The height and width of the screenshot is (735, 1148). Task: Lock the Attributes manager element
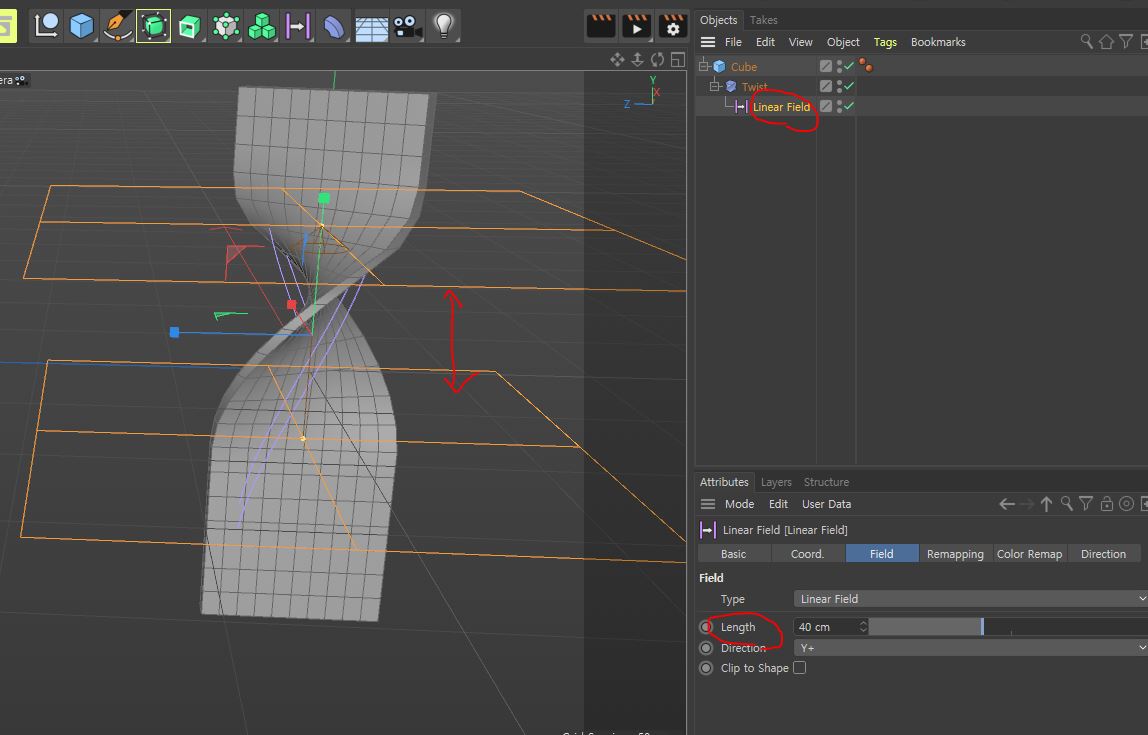click(x=1106, y=504)
